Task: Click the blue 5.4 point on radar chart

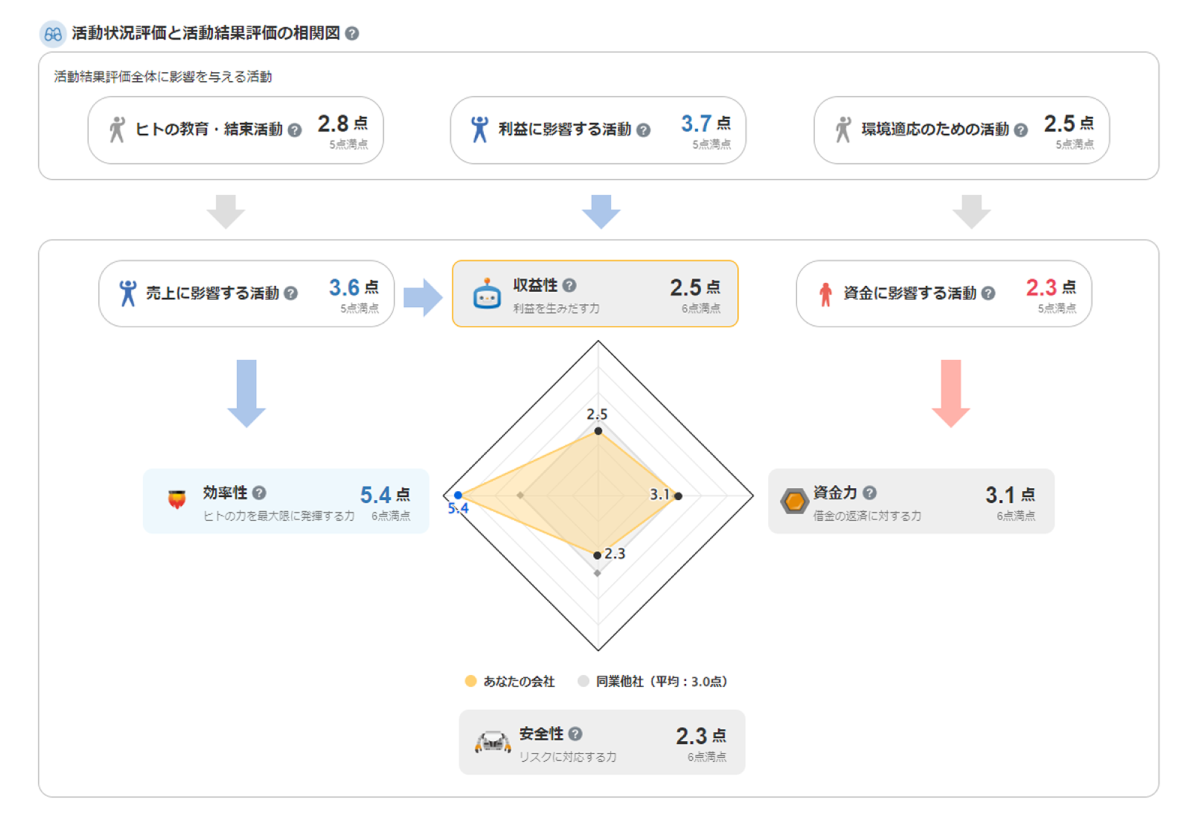Action: pyautogui.click(x=458, y=496)
